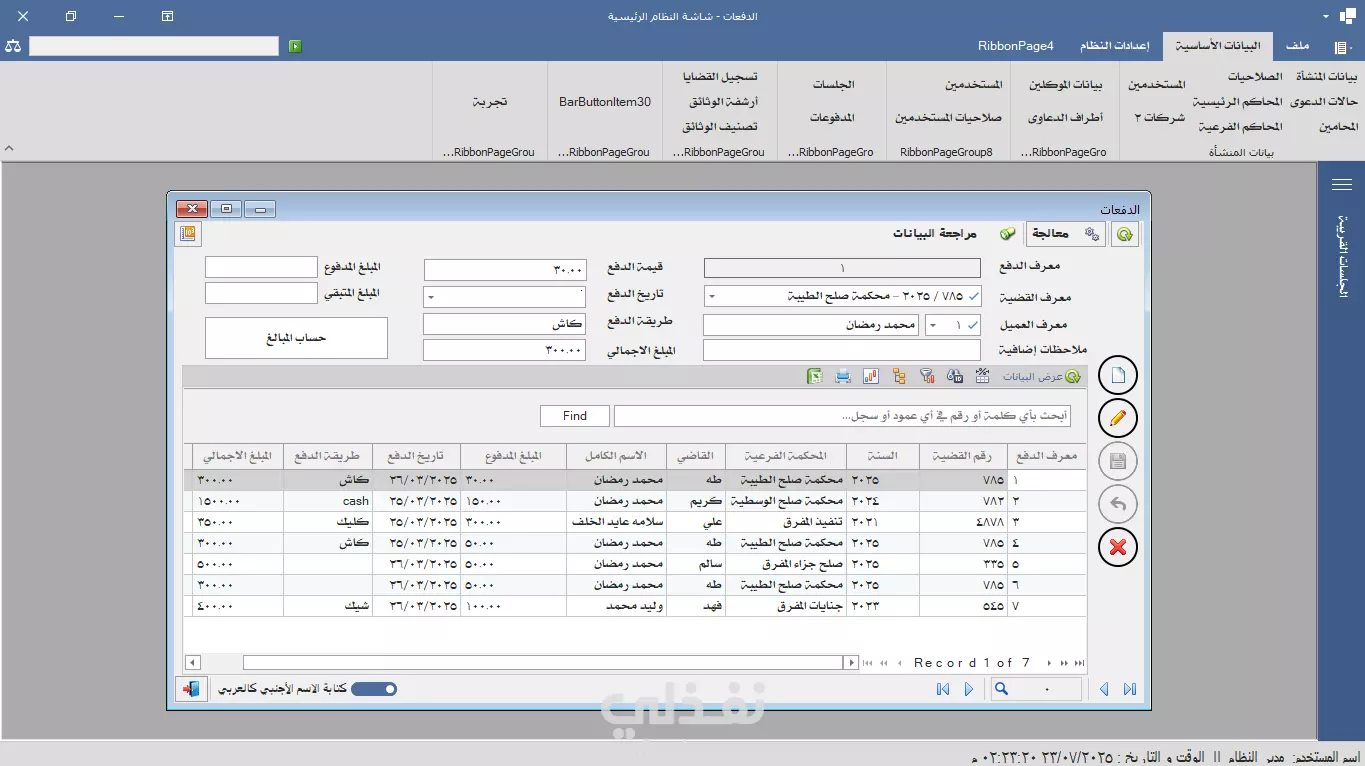Click the orange hierarchy grouping icon
1365x766 pixels.
pyautogui.click(x=899, y=376)
